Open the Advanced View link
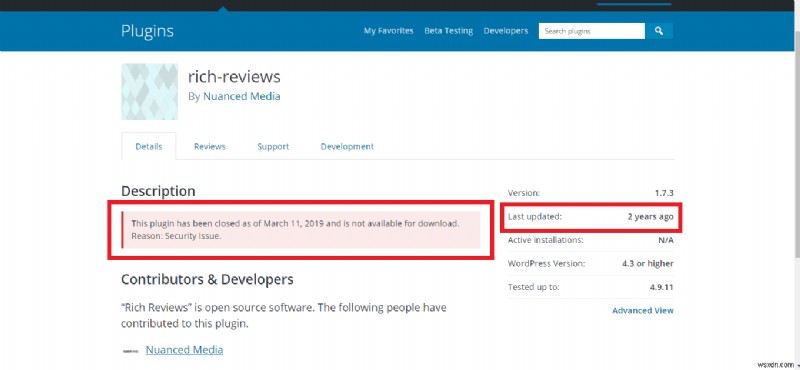This screenshot has height=370, width=800. pos(643,310)
